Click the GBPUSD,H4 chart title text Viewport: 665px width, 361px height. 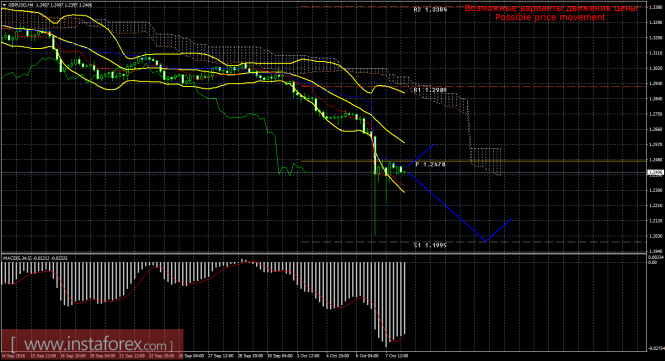click(x=21, y=5)
